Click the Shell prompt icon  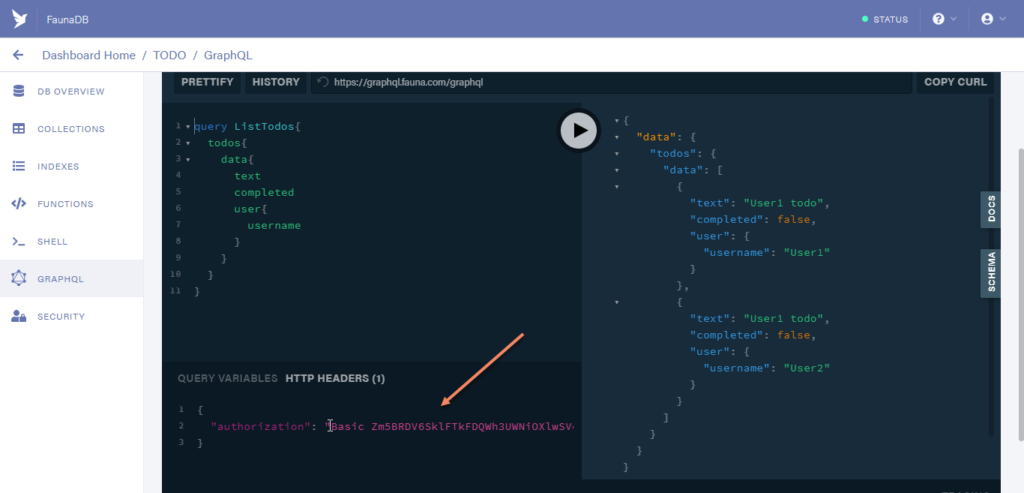click(19, 242)
